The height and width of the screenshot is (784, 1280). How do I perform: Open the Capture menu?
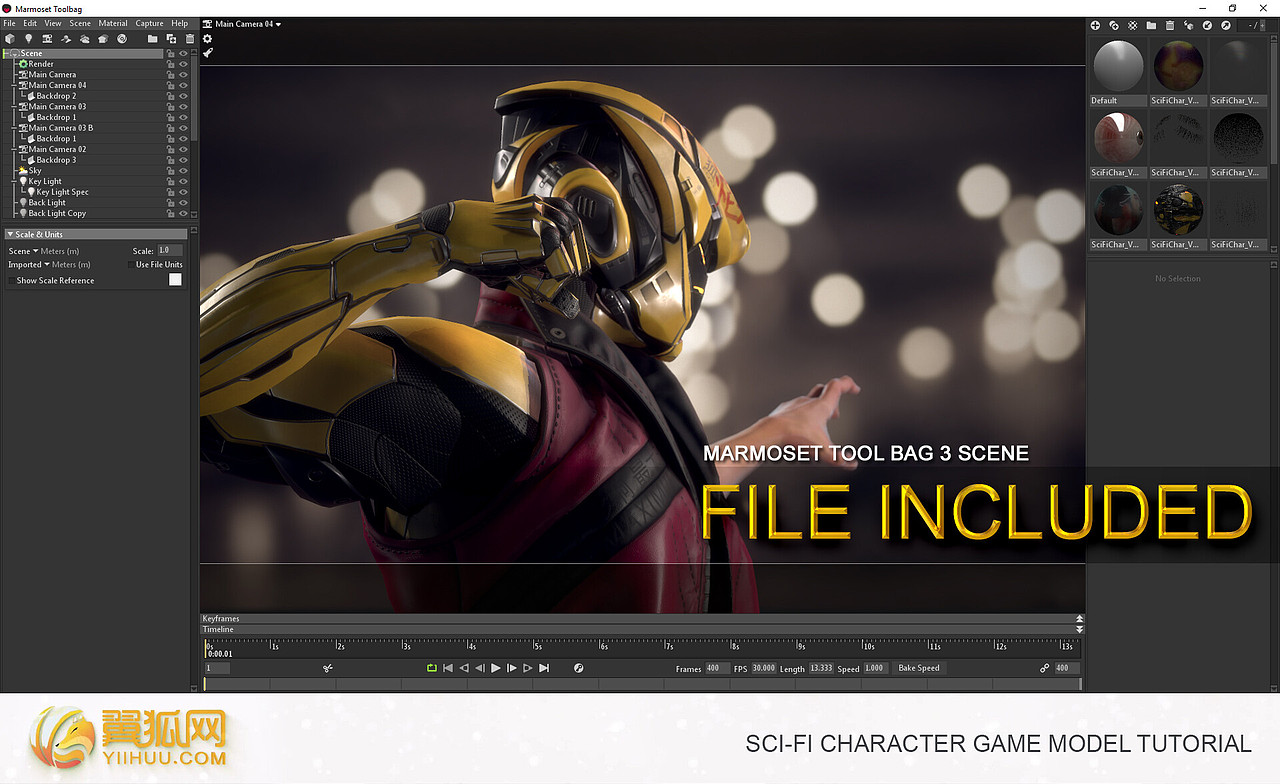pos(149,23)
